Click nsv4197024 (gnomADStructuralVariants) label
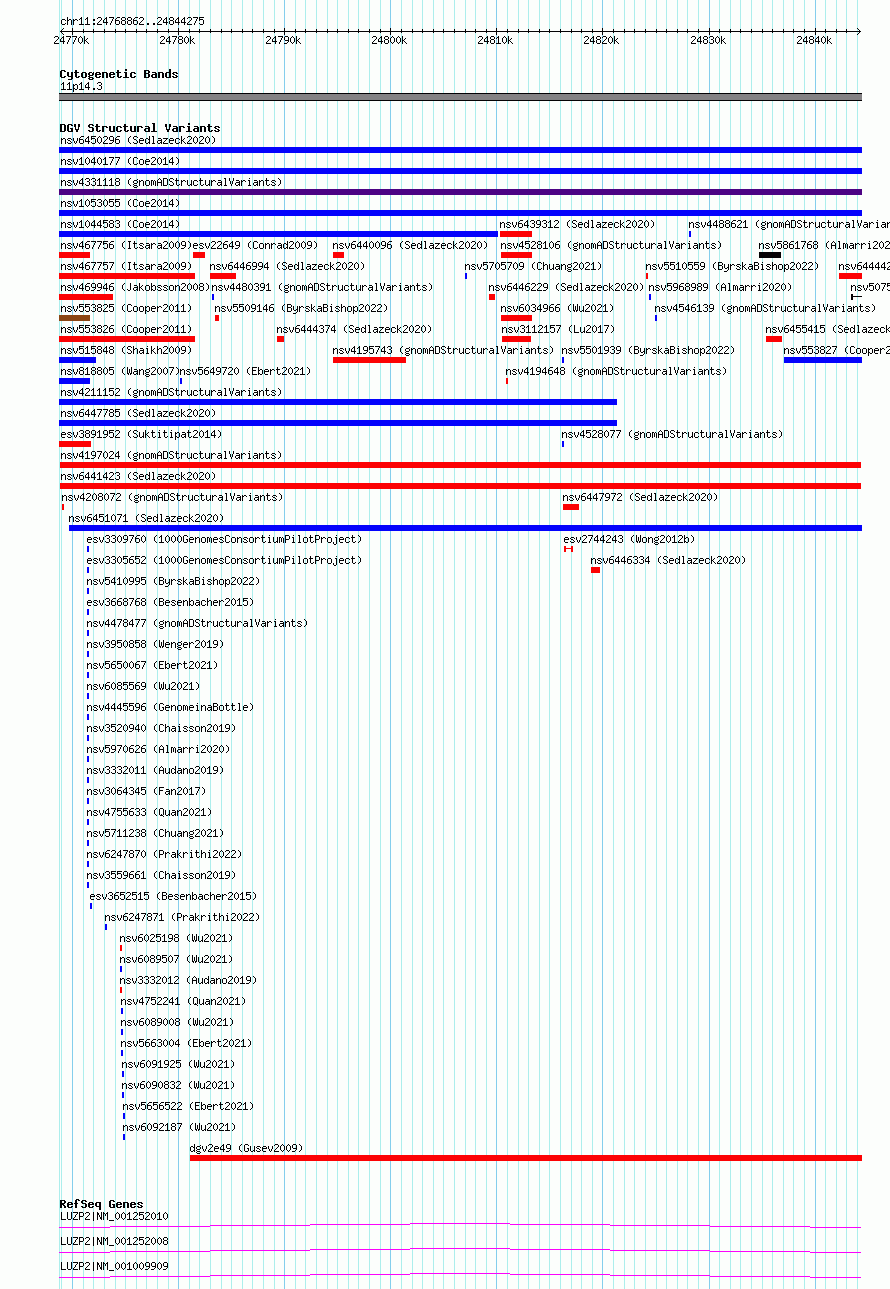Viewport: 890px width, 1289px height. pos(170,455)
